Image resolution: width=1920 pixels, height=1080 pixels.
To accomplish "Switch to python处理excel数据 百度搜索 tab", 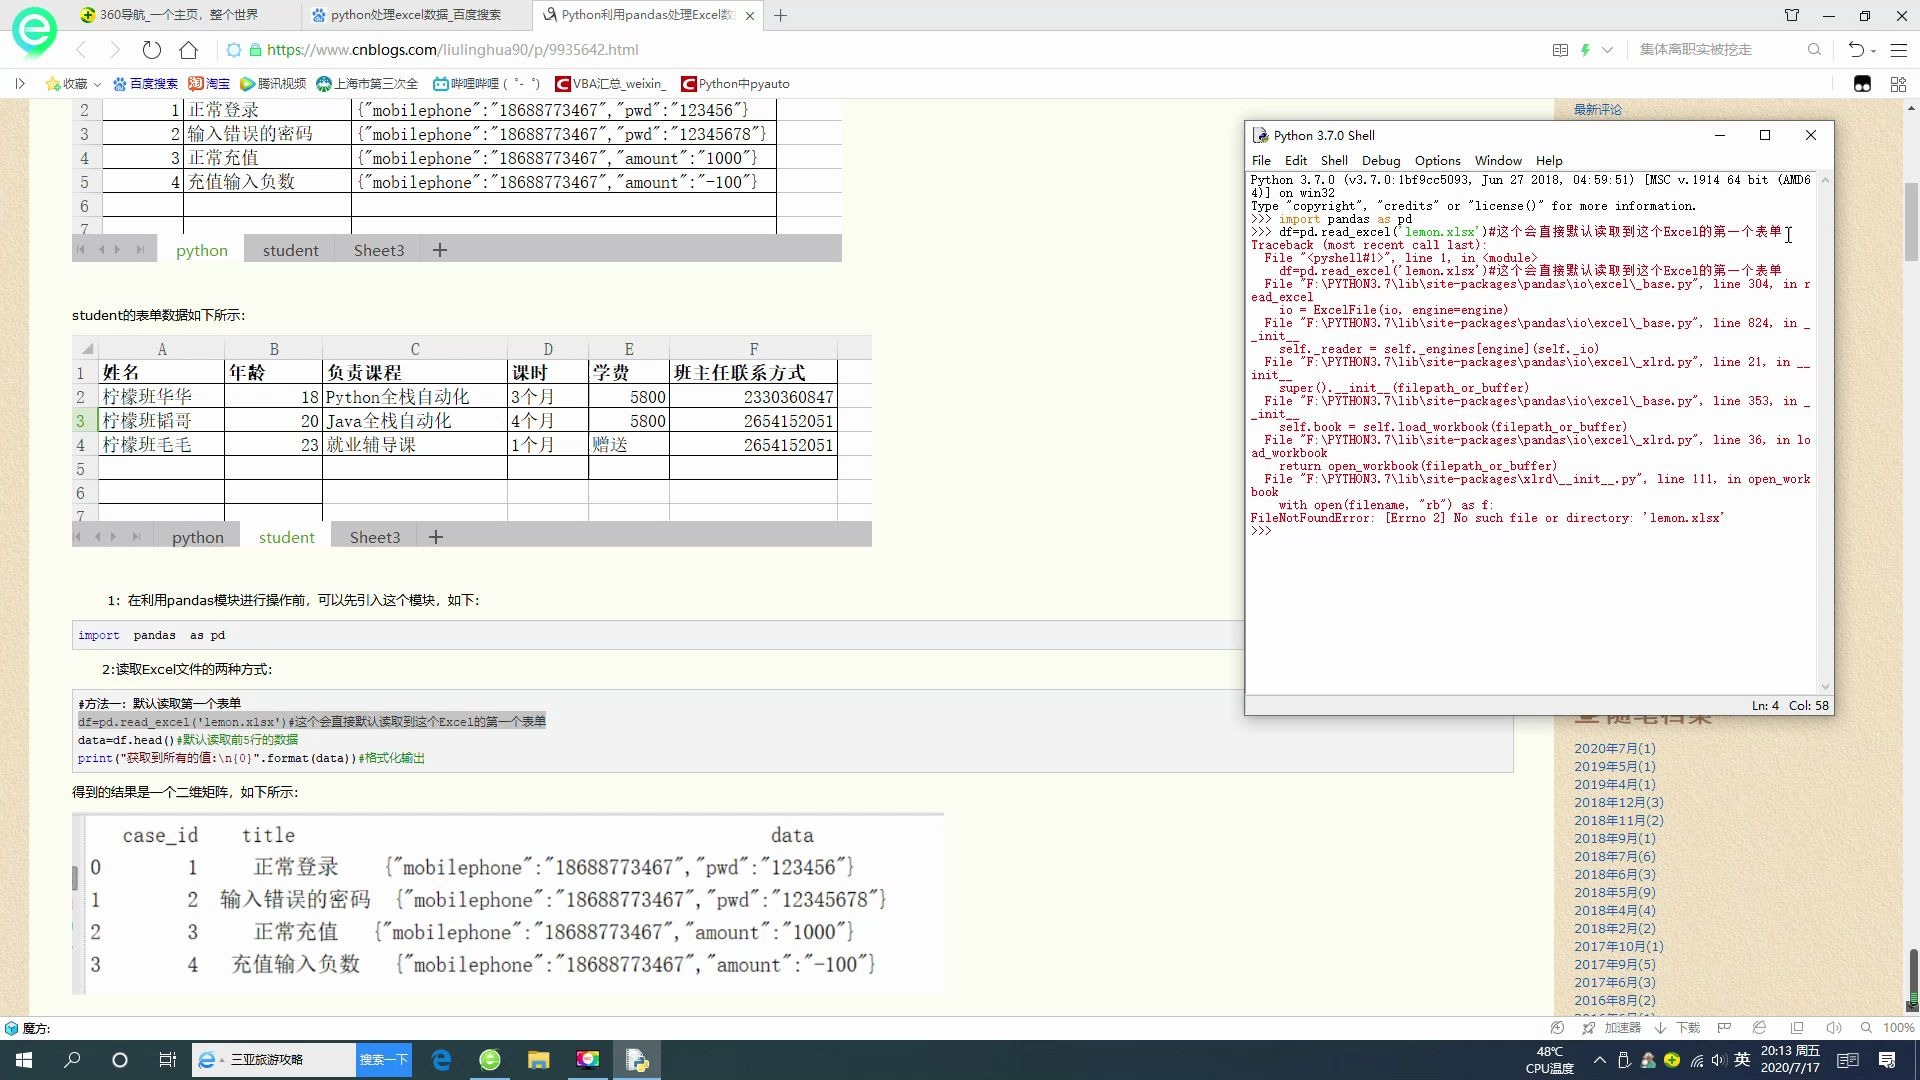I will 415,15.
